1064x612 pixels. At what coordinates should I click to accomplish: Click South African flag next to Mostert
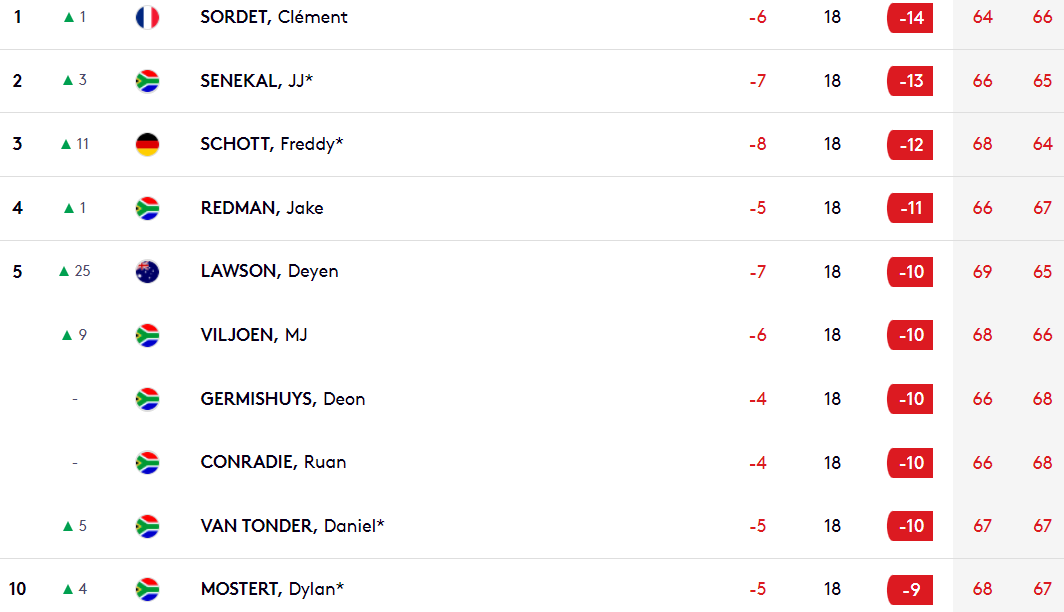pos(147,589)
